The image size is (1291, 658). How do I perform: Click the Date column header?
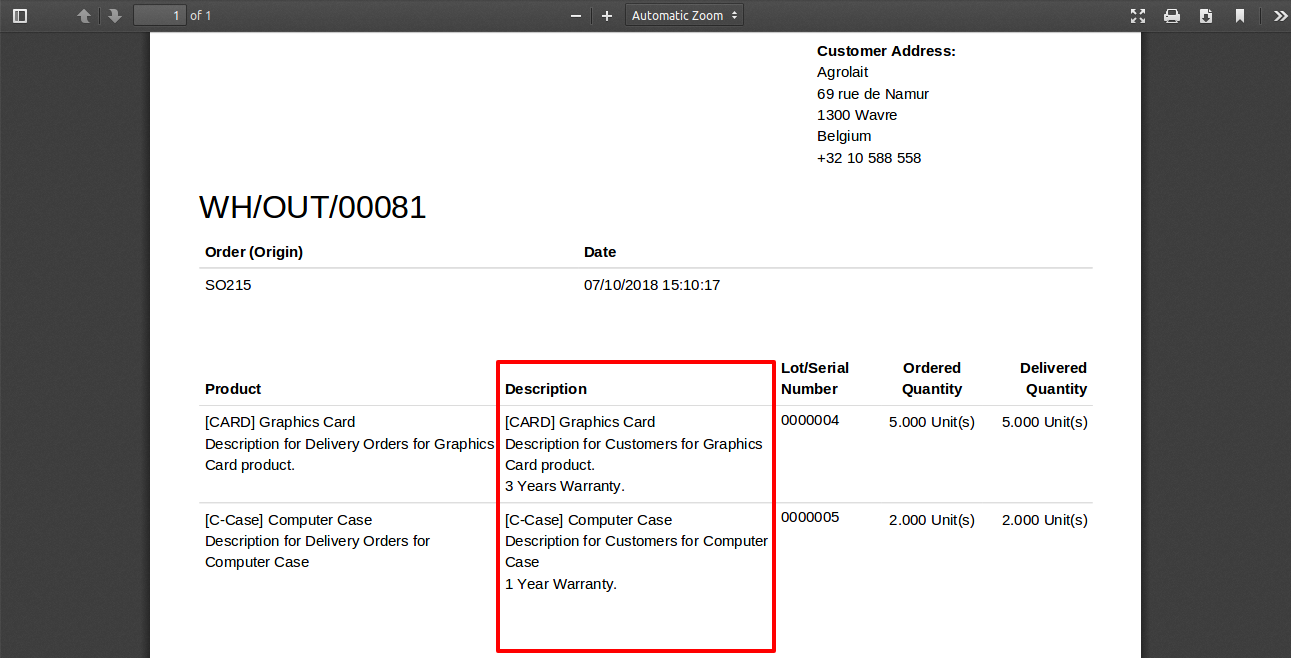[x=600, y=252]
